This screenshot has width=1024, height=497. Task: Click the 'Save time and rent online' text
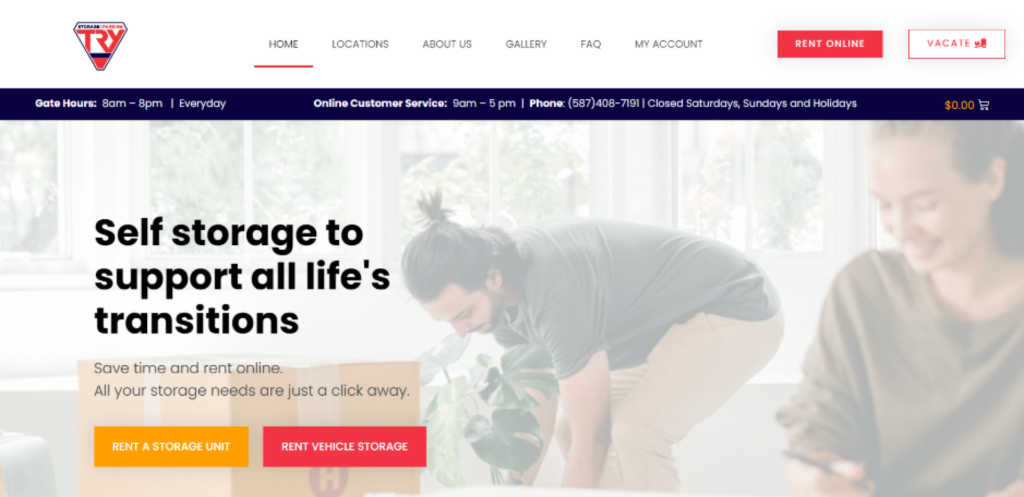[x=188, y=368]
